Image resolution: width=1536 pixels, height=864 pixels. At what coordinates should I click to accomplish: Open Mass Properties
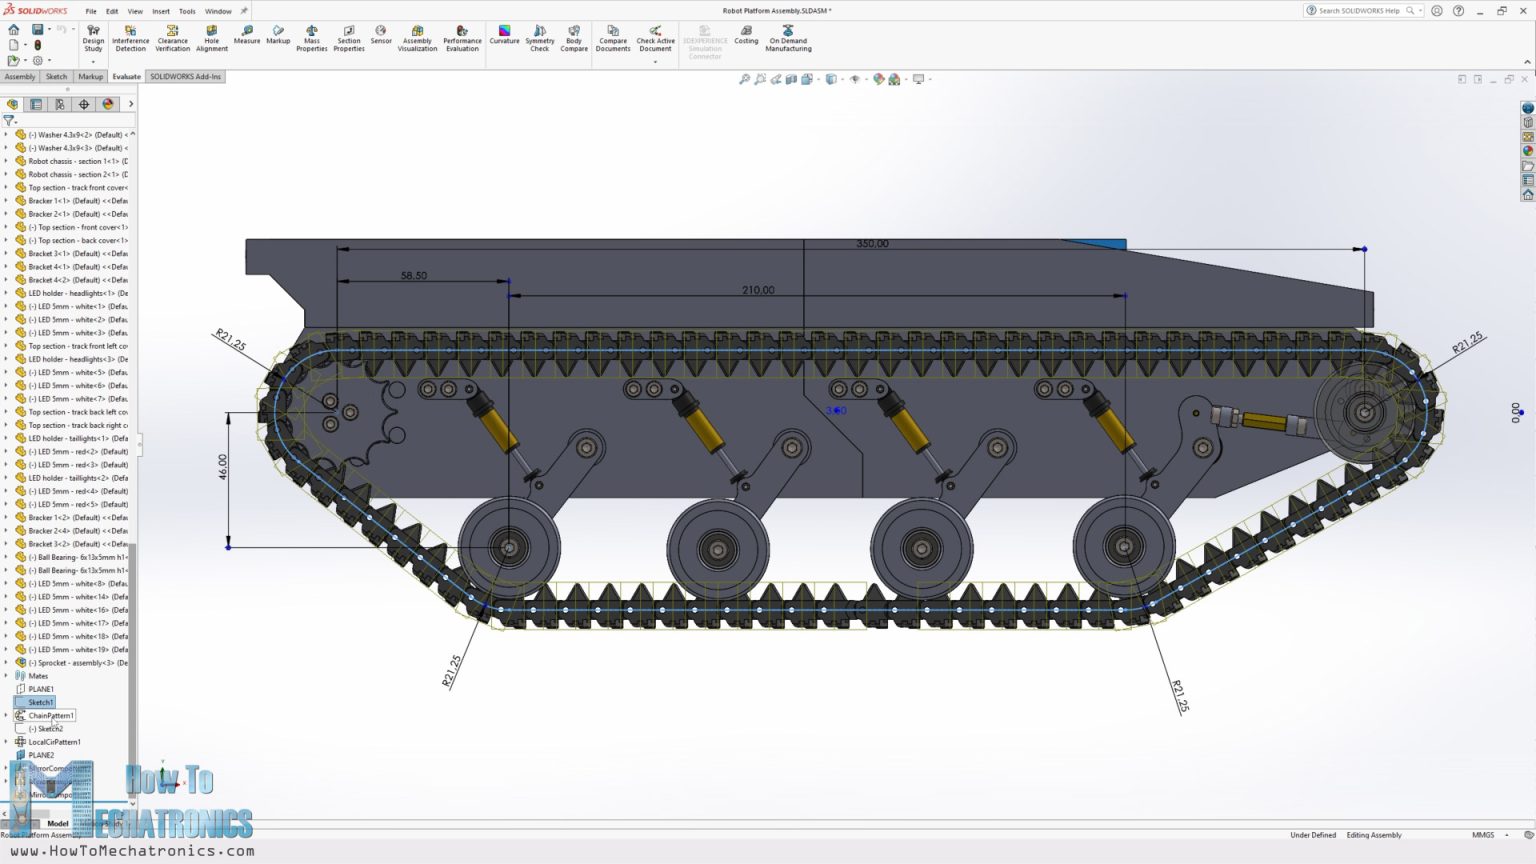(x=311, y=38)
